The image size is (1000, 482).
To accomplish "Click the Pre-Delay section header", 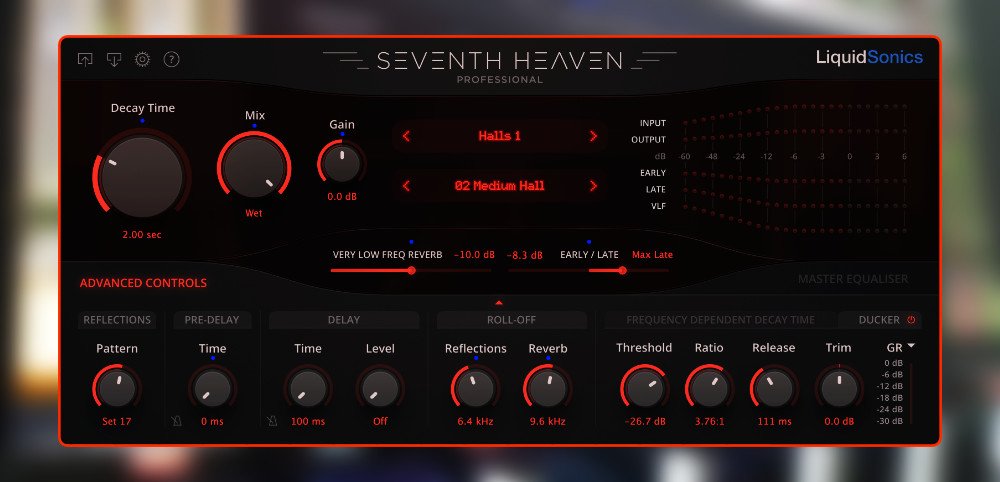I will pyautogui.click(x=212, y=320).
